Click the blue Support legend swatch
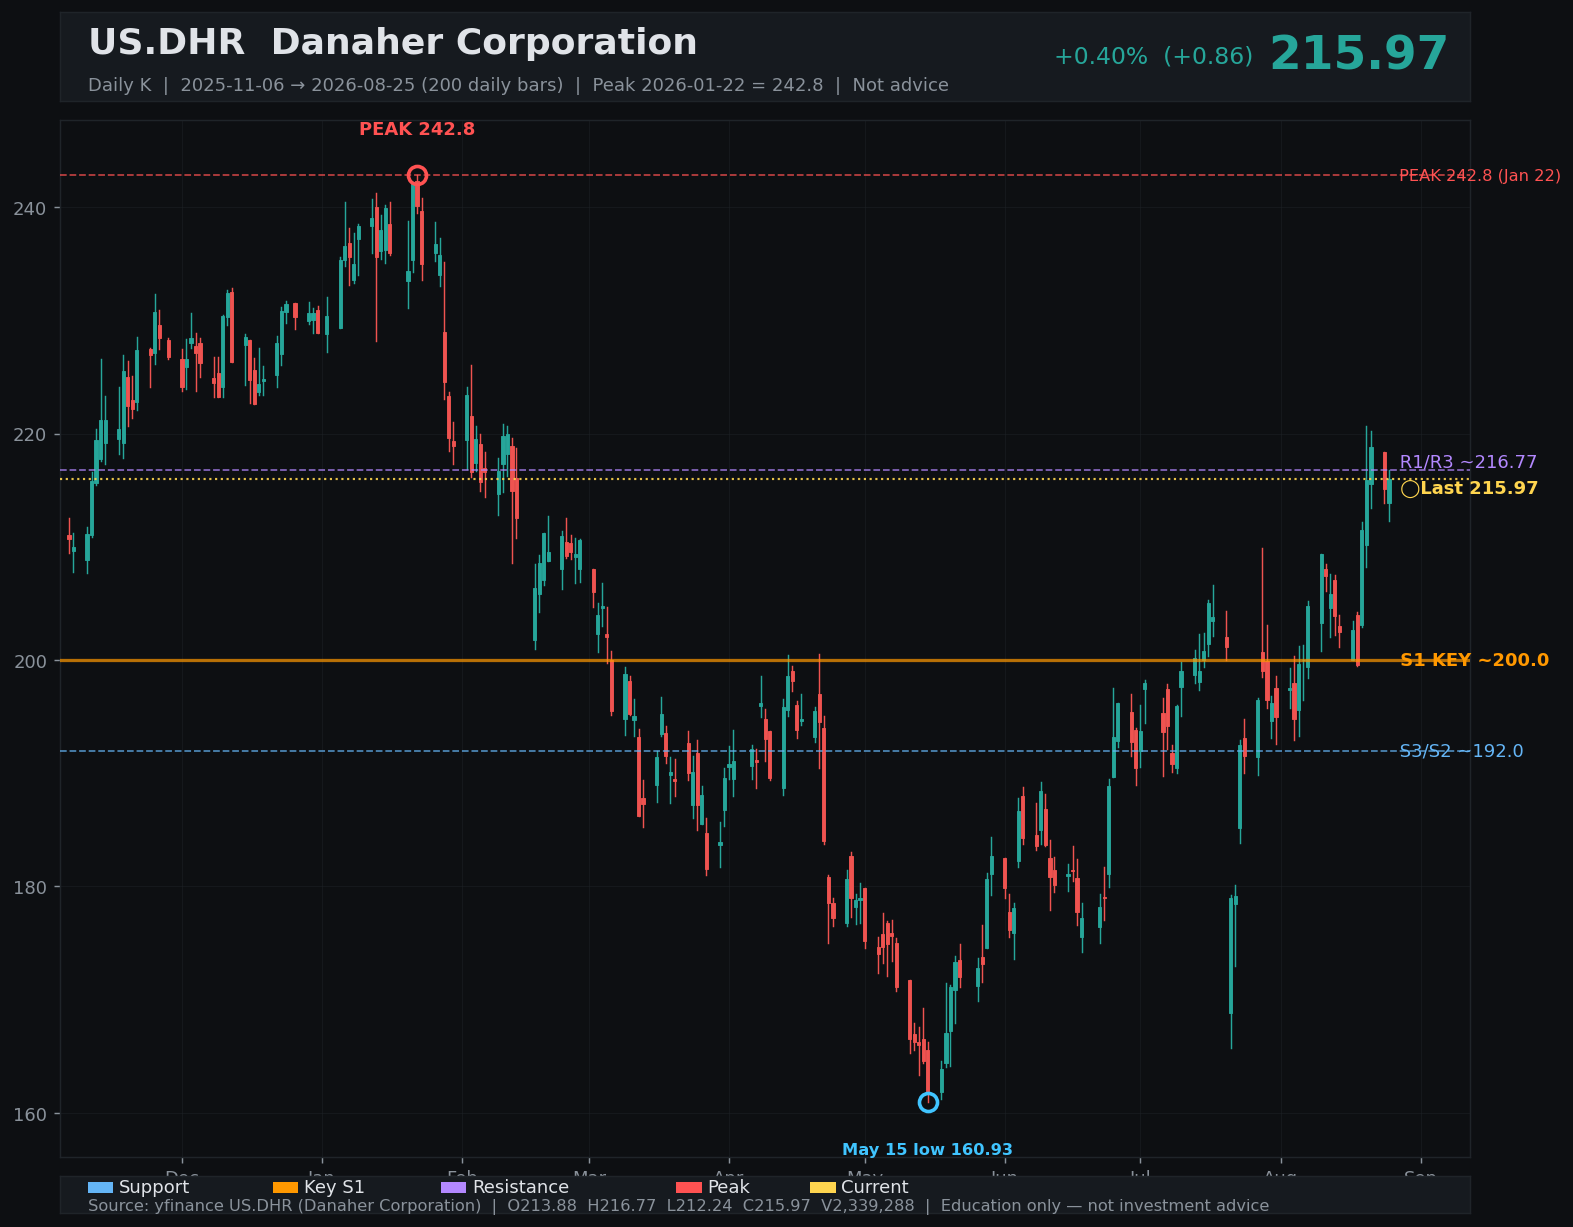This screenshot has width=1573, height=1227. [100, 1187]
